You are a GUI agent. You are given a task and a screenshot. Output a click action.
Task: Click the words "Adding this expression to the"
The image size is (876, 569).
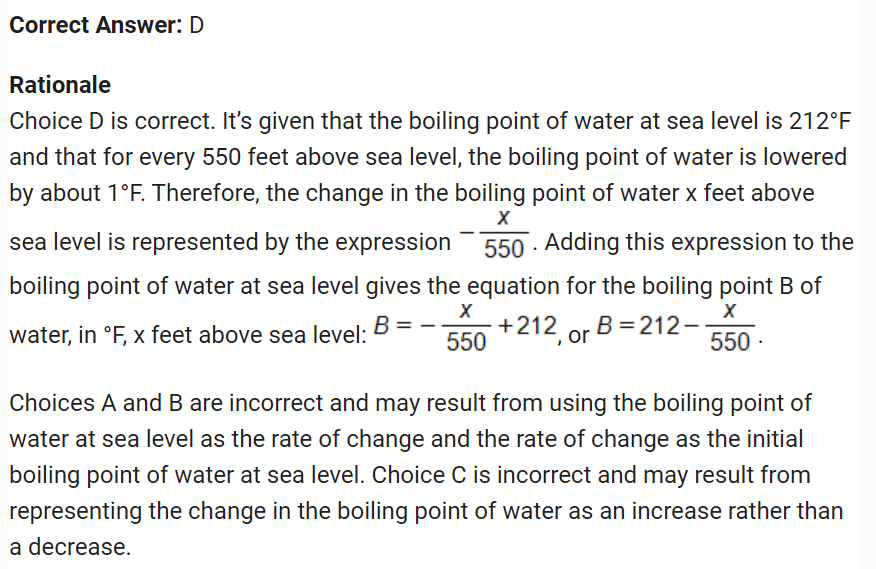click(x=700, y=242)
